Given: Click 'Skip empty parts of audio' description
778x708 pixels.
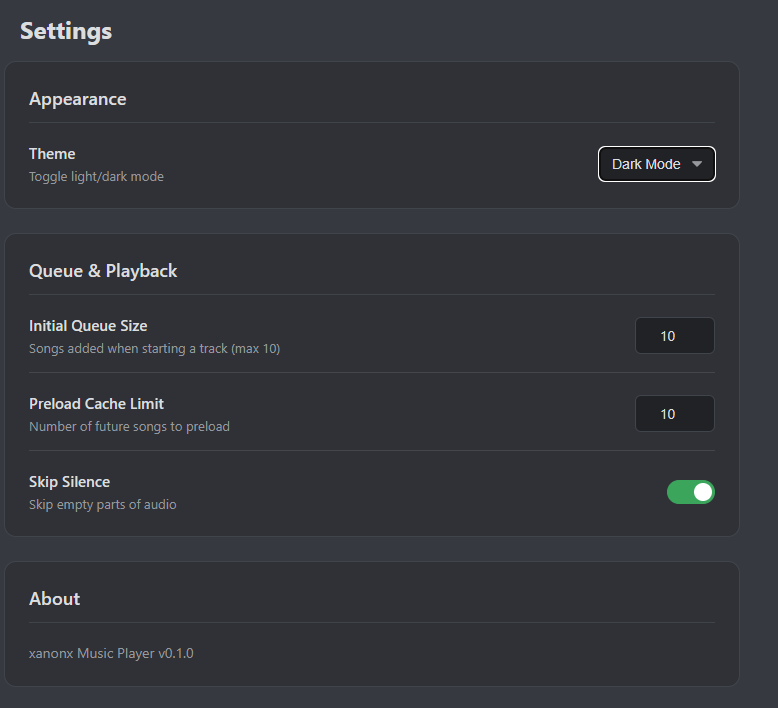Looking at the screenshot, I should click(102, 505).
